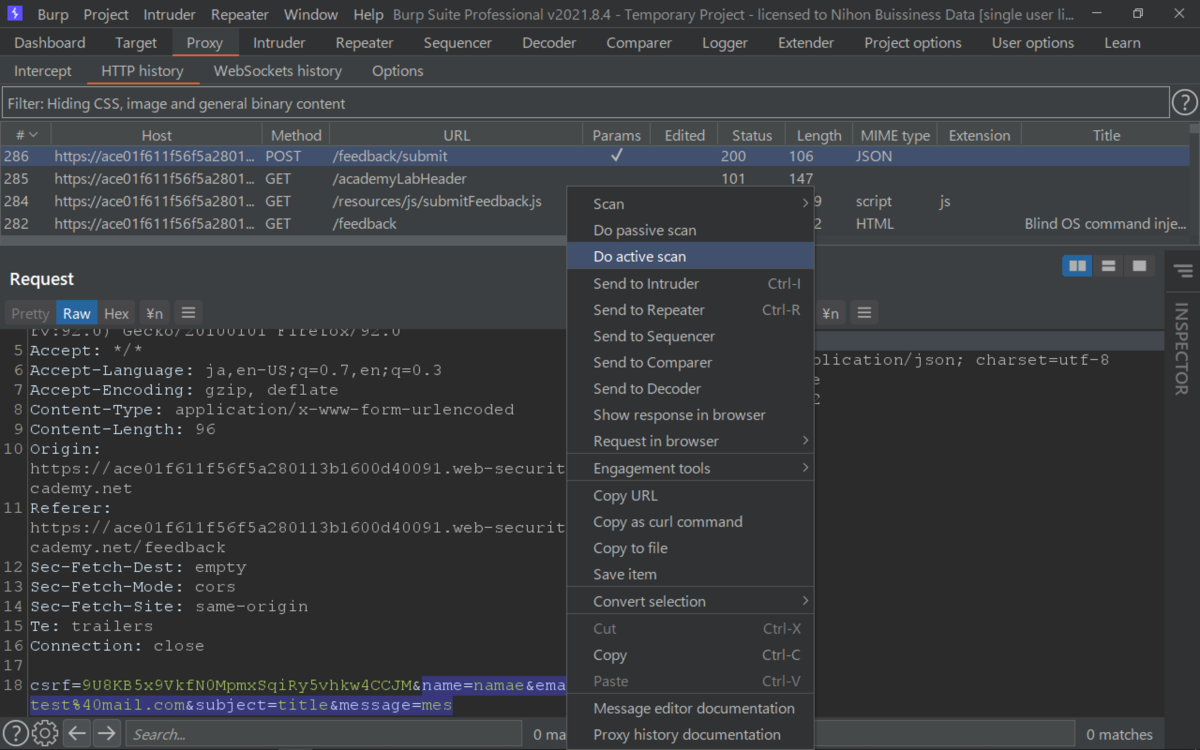Open the filter help question mark icon

pos(1184,103)
